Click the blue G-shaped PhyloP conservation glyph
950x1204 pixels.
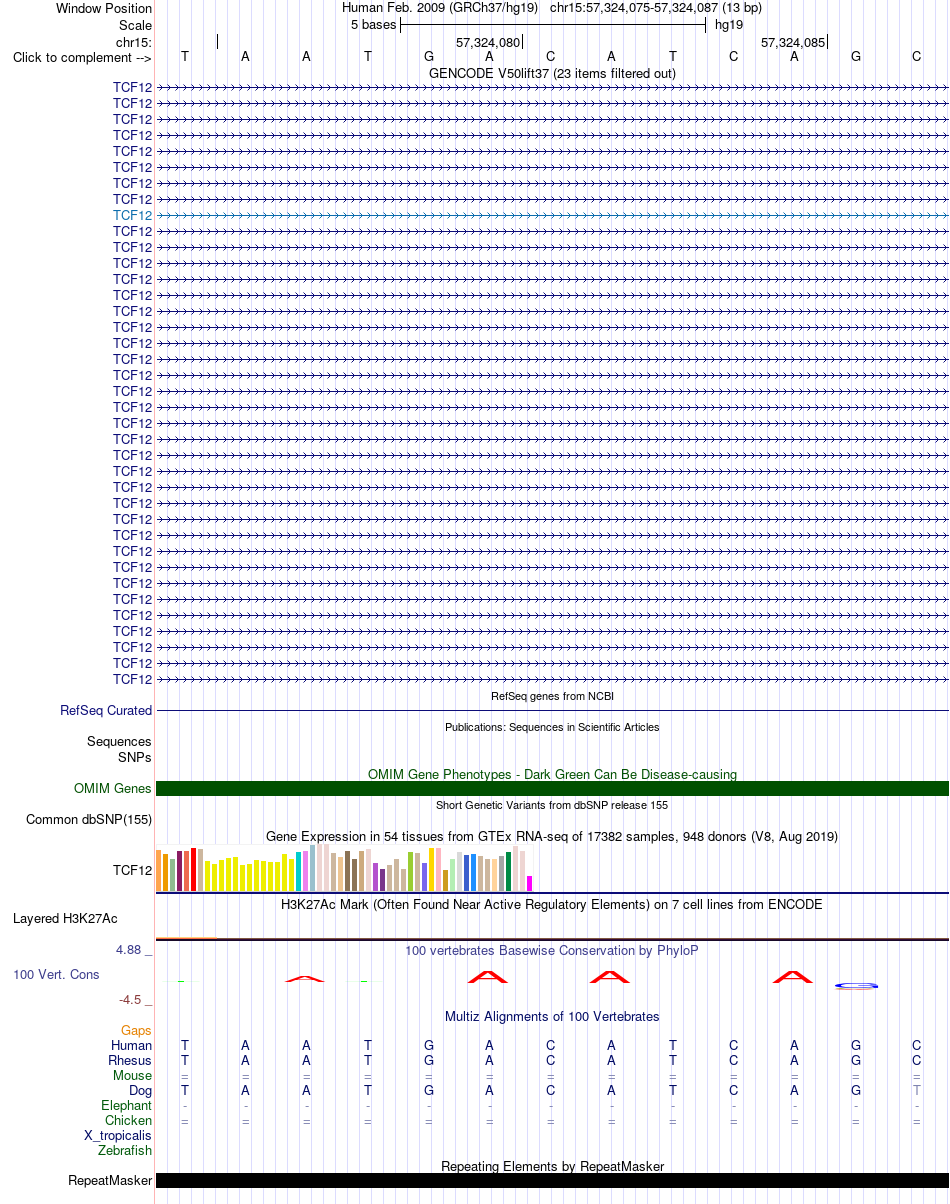pyautogui.click(x=857, y=986)
